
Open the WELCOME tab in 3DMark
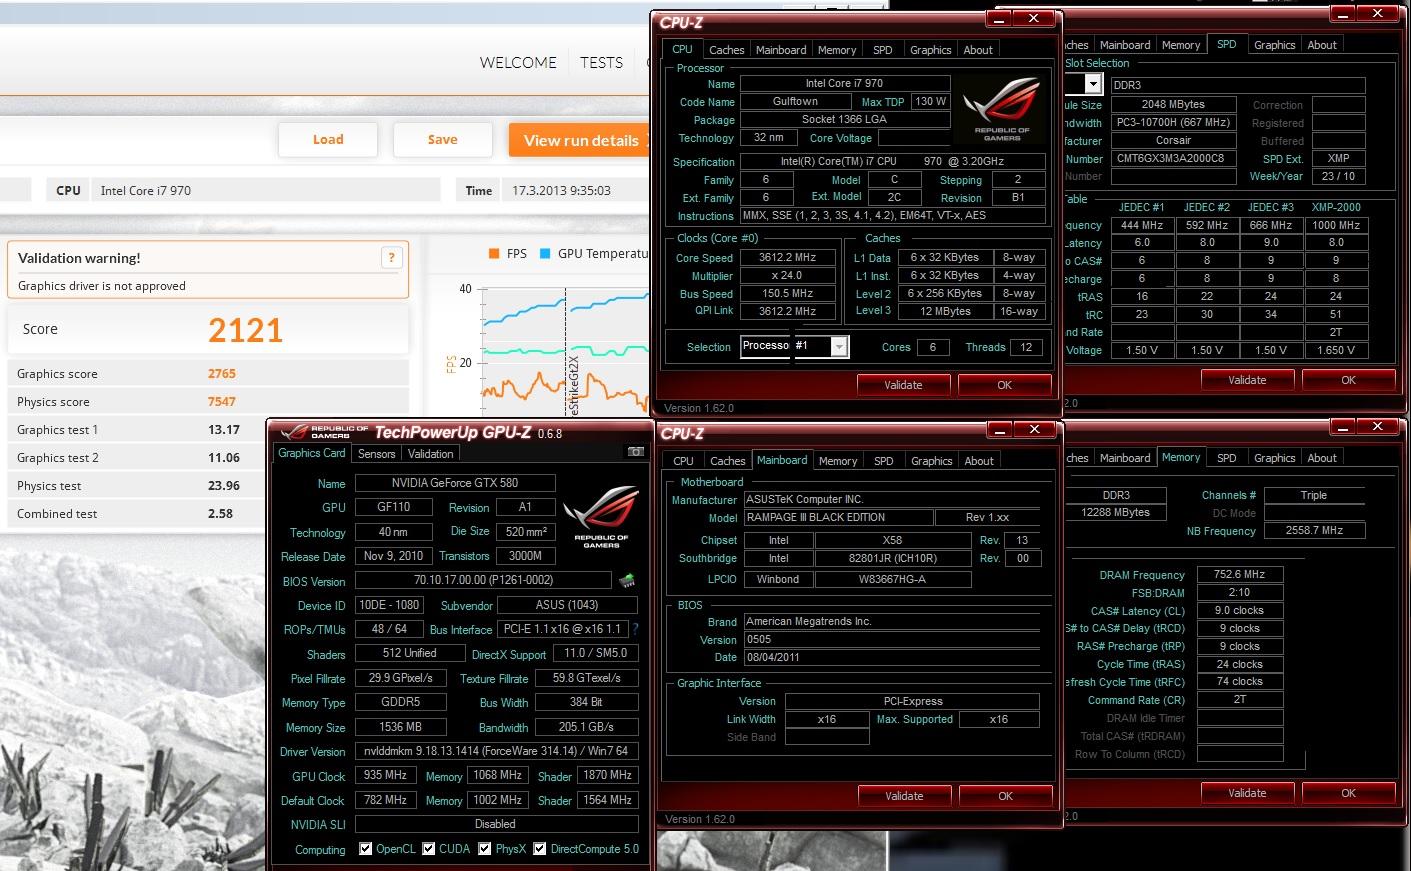point(518,62)
